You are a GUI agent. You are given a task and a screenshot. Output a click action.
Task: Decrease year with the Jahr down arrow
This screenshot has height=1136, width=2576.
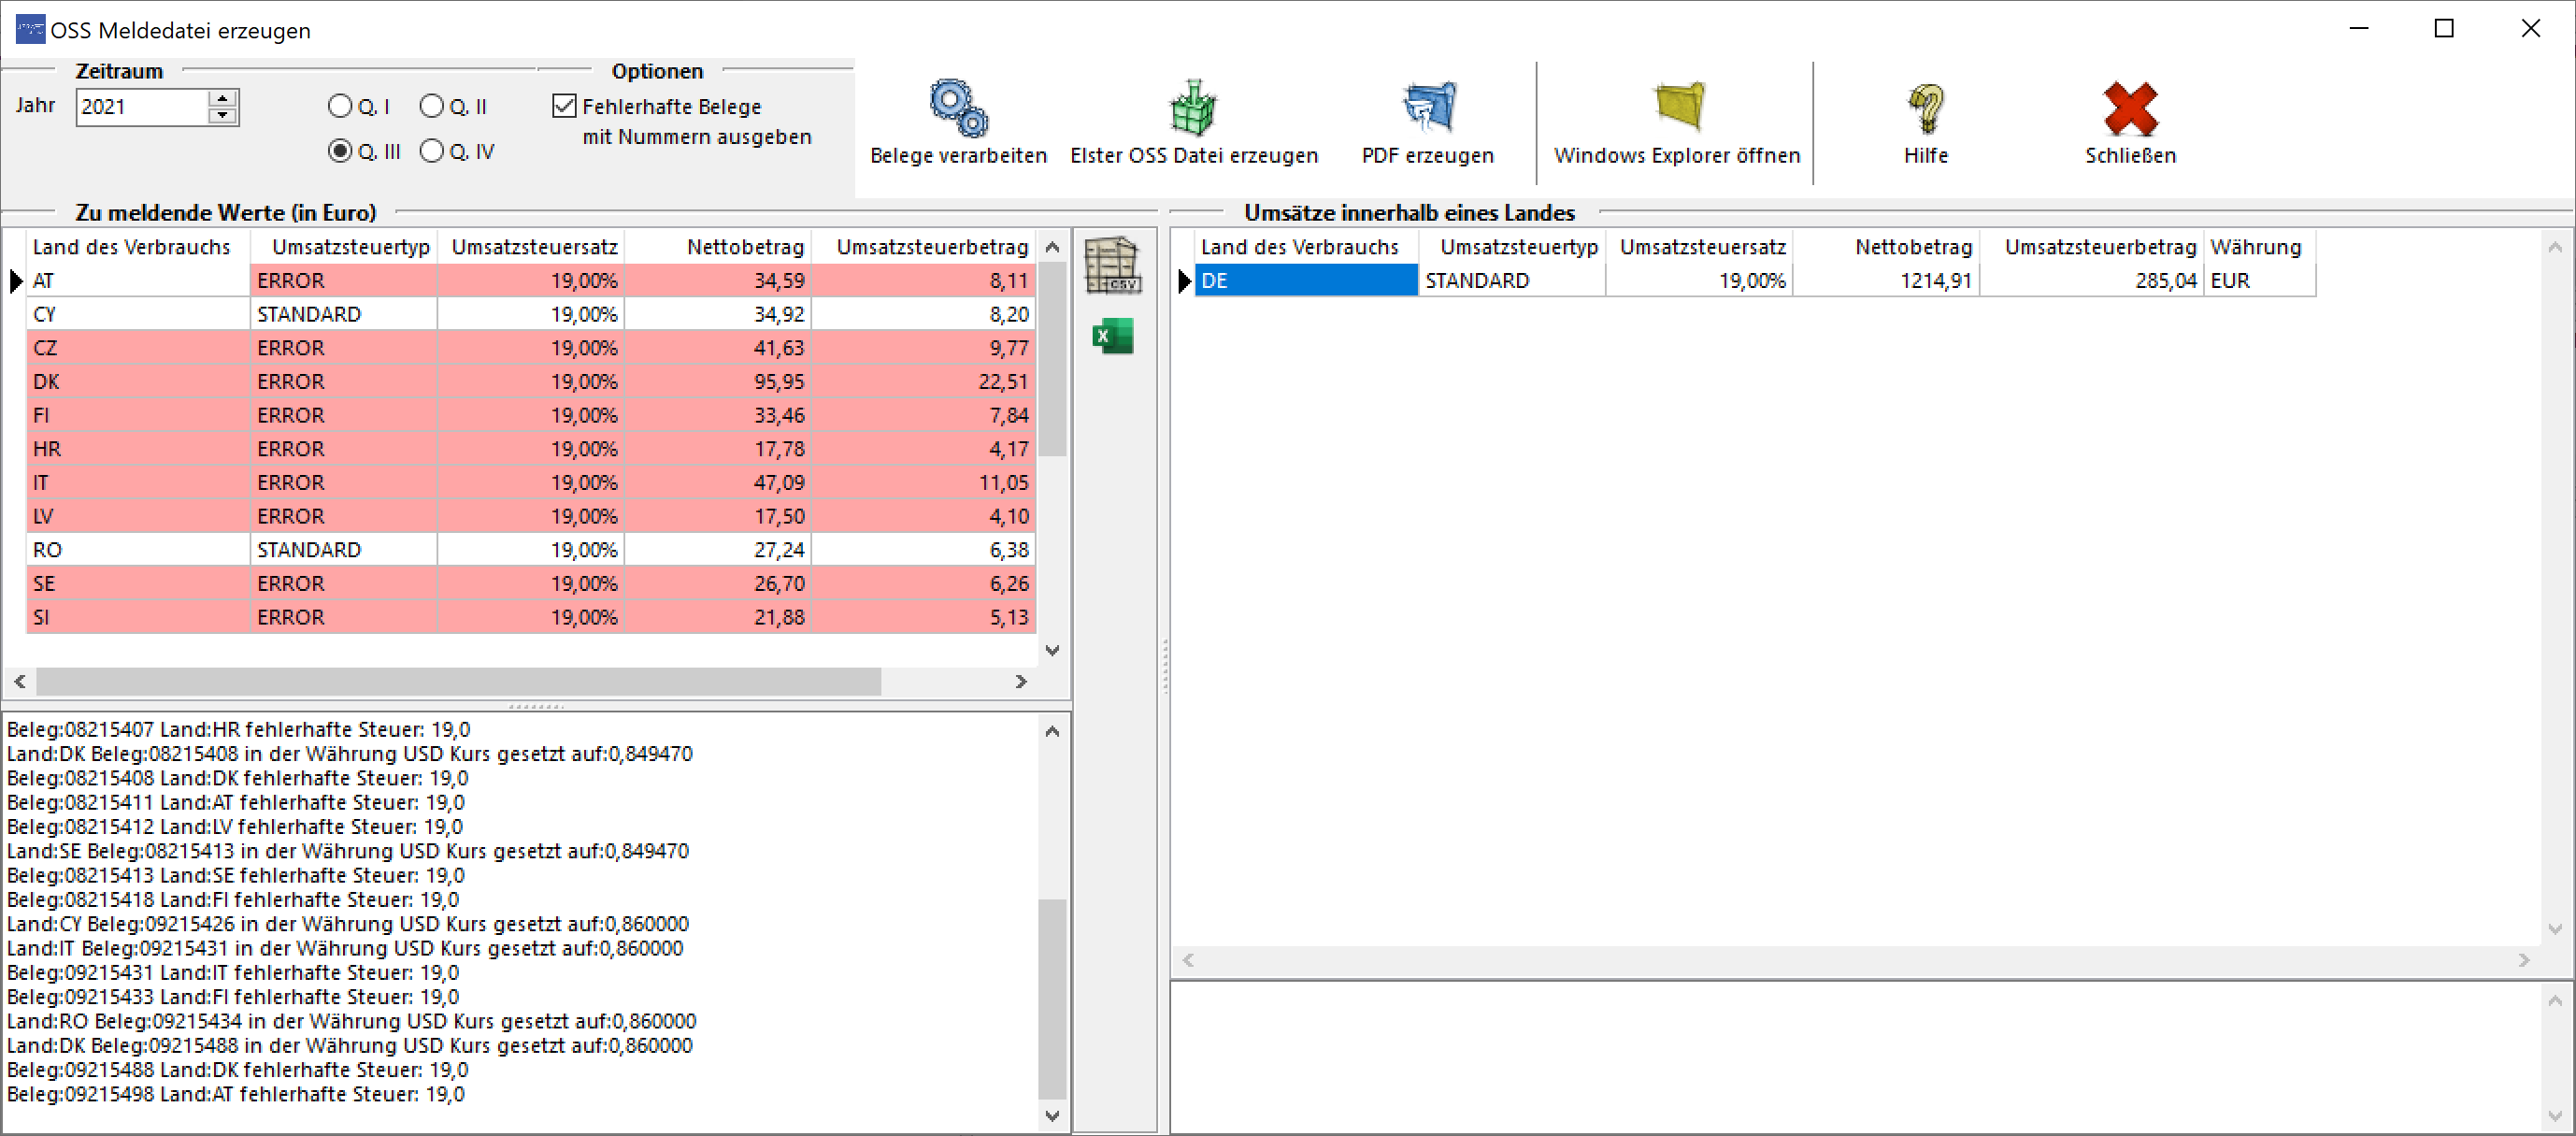coord(223,116)
